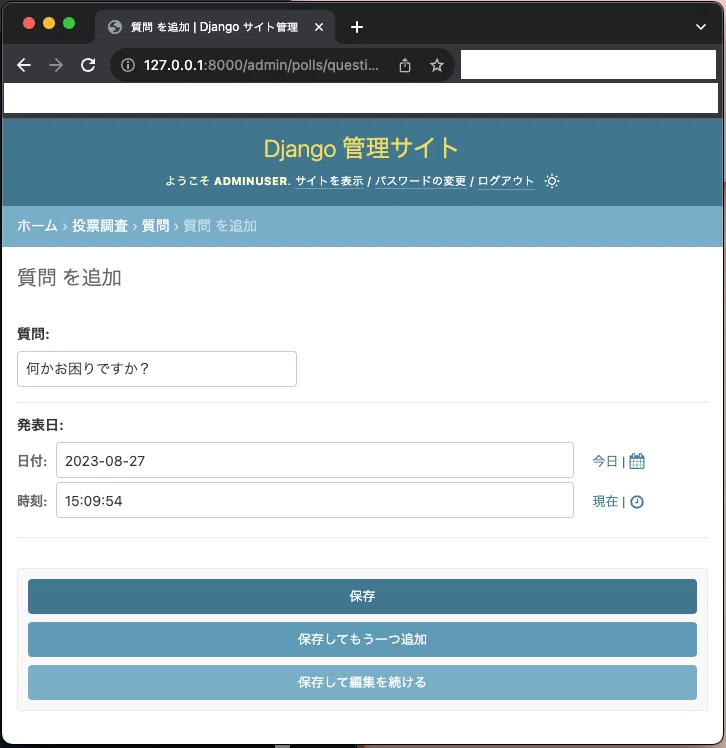Focus the 日付 date input field

point(315,460)
